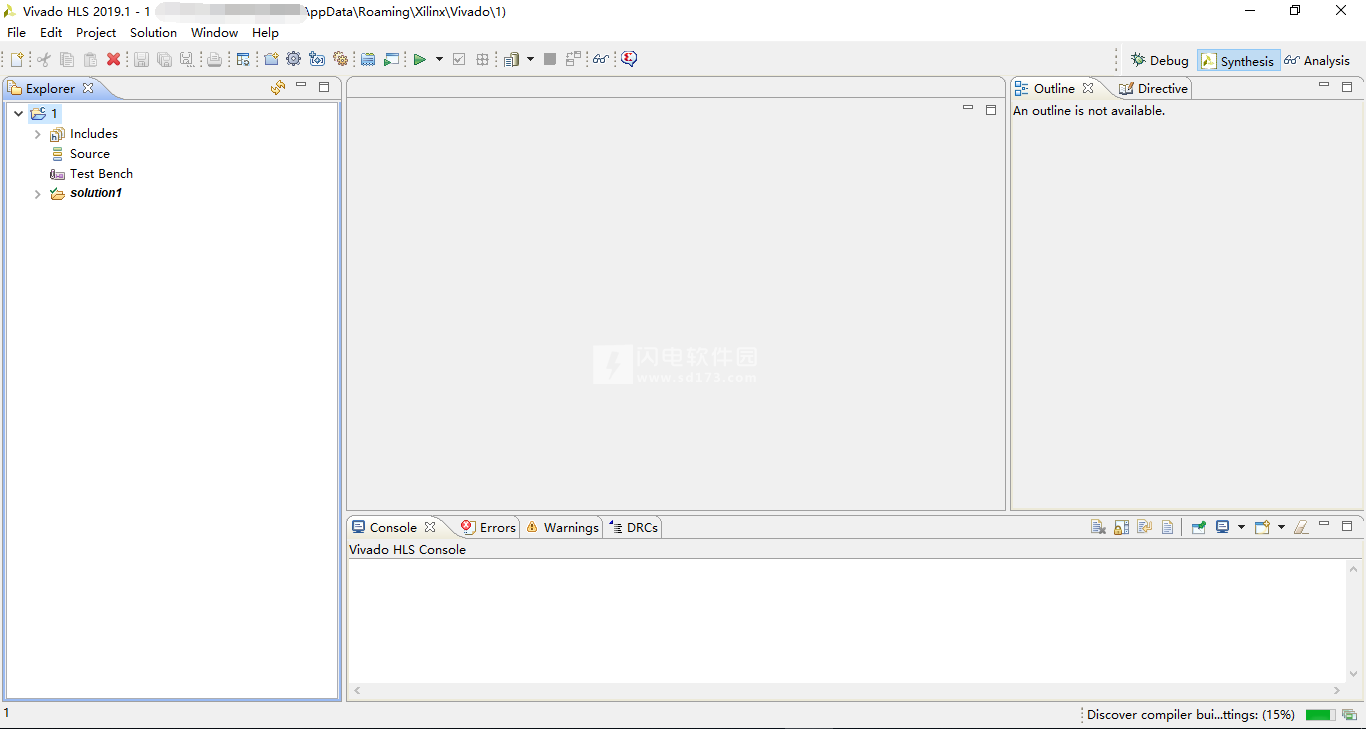Close the Explorer view tab

[88, 88]
